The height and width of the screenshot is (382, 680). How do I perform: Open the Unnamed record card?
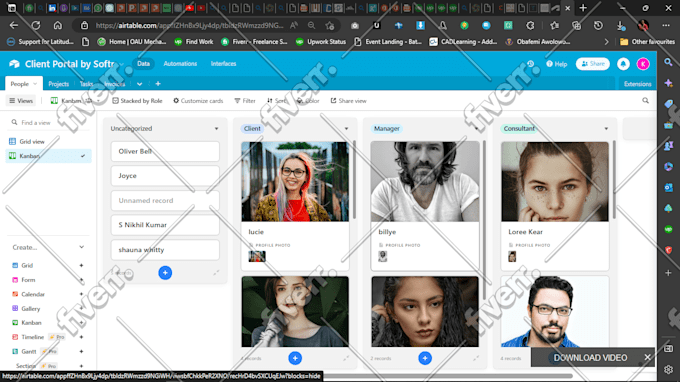165,200
